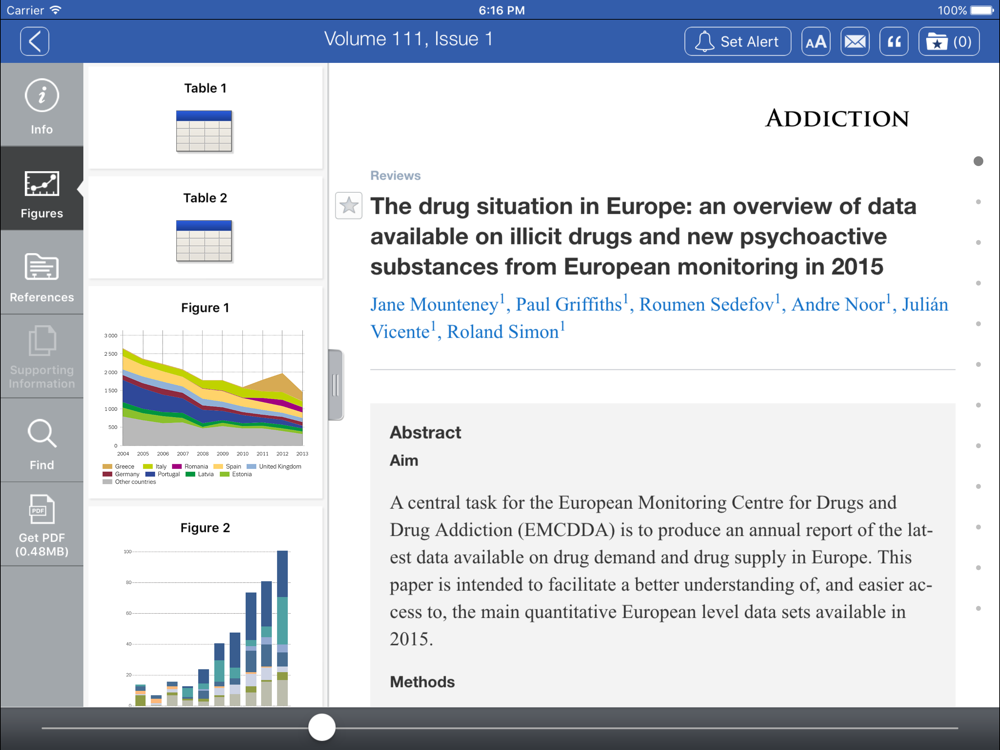Tap the Volume 111, Issue 1 title
1000x750 pixels.
[x=408, y=40]
